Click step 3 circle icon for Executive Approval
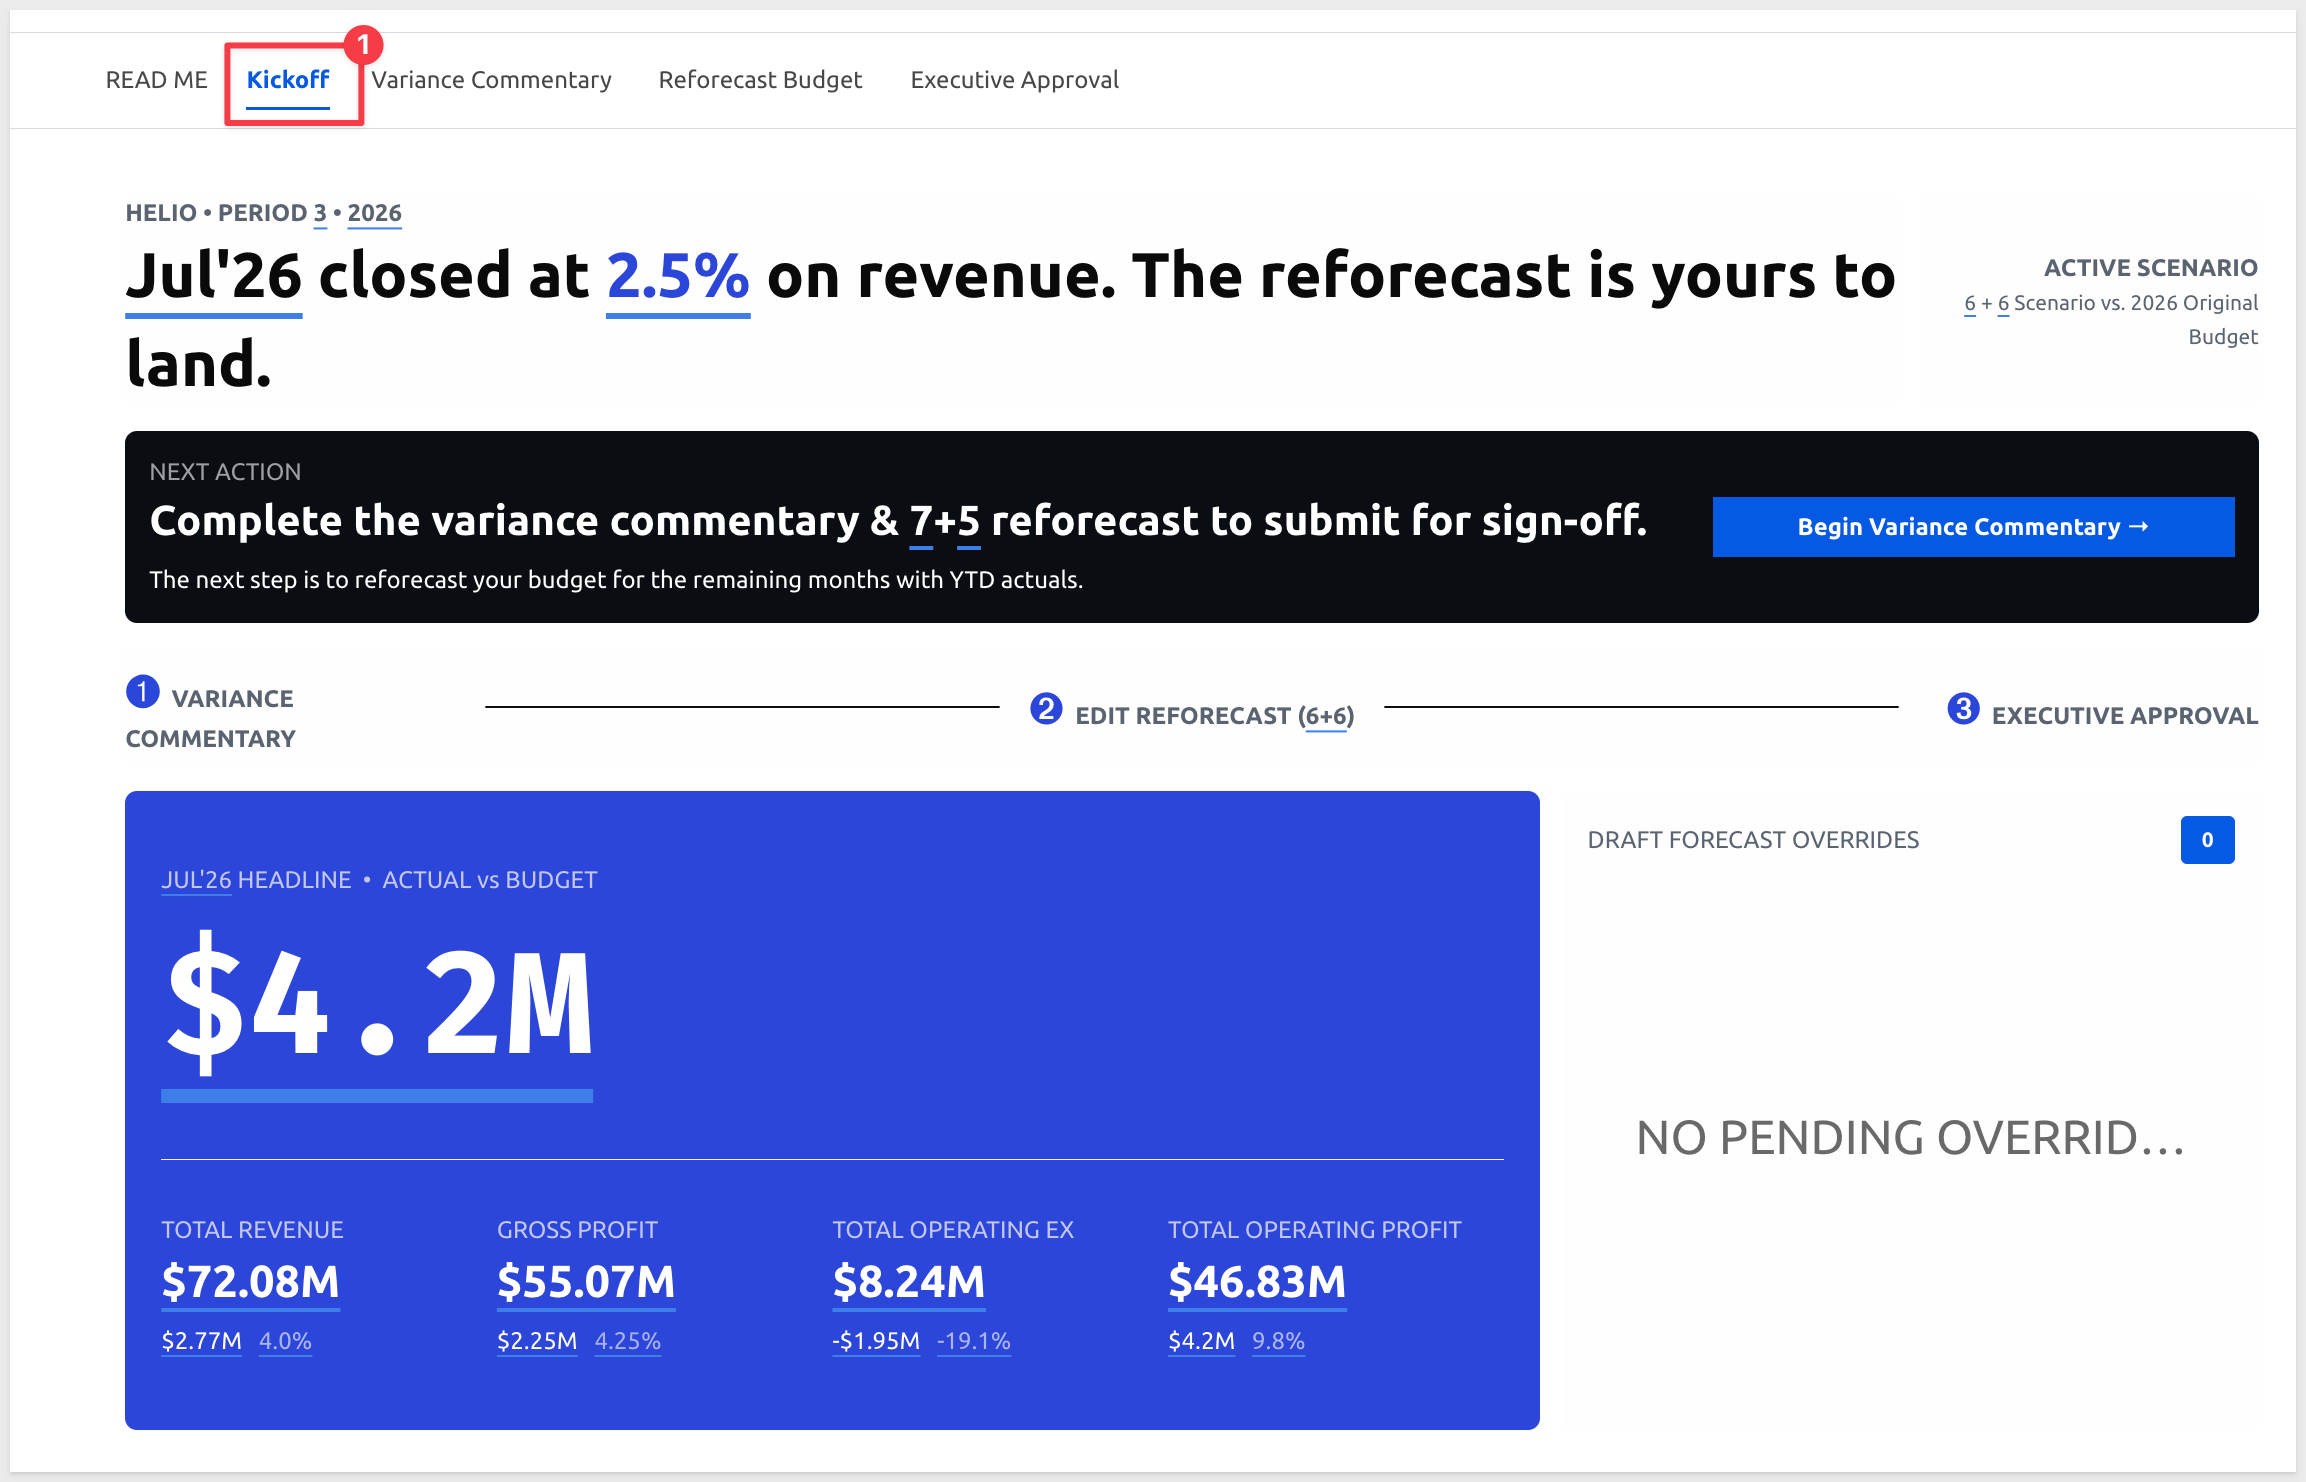This screenshot has height=1482, width=2306. (1963, 709)
